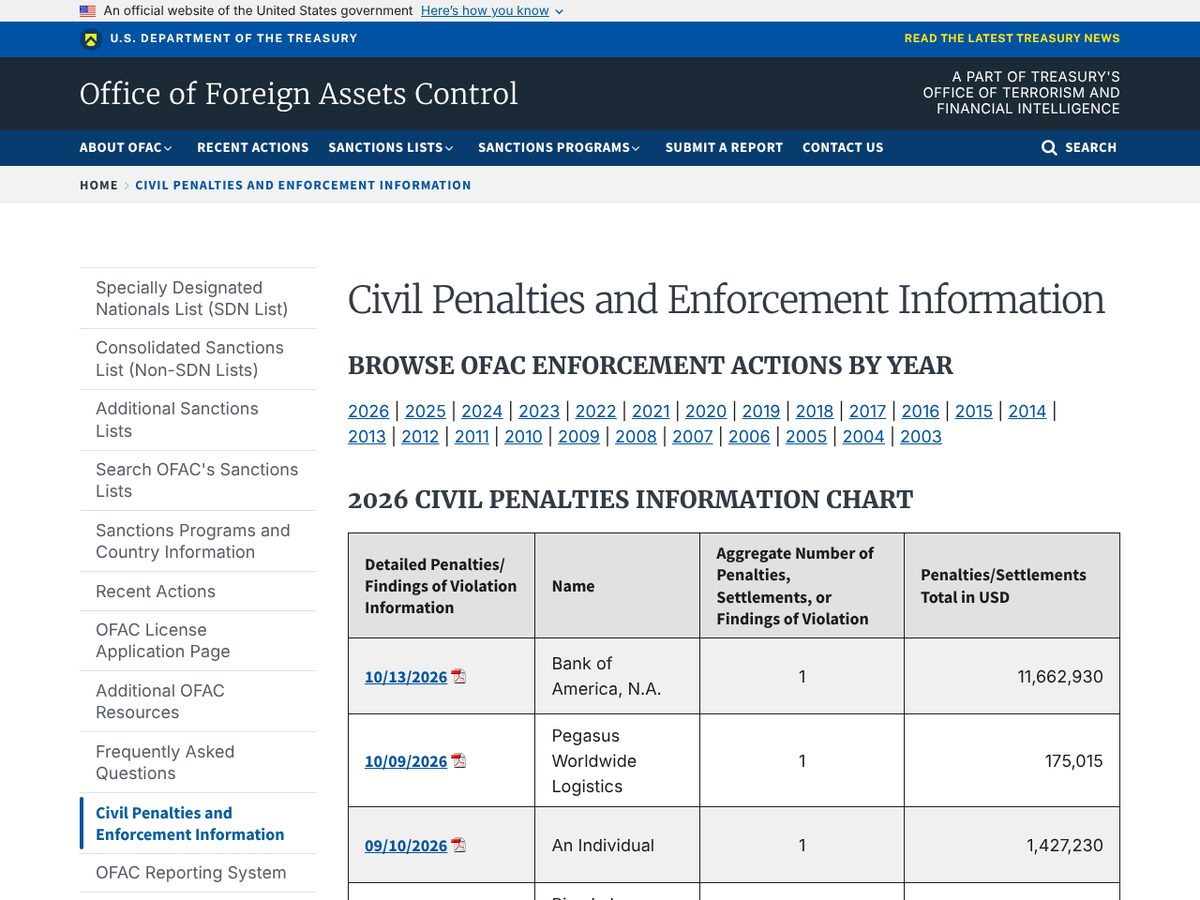Browse enforcement actions for 2012
The height and width of the screenshot is (900, 1200).
pyautogui.click(x=420, y=437)
